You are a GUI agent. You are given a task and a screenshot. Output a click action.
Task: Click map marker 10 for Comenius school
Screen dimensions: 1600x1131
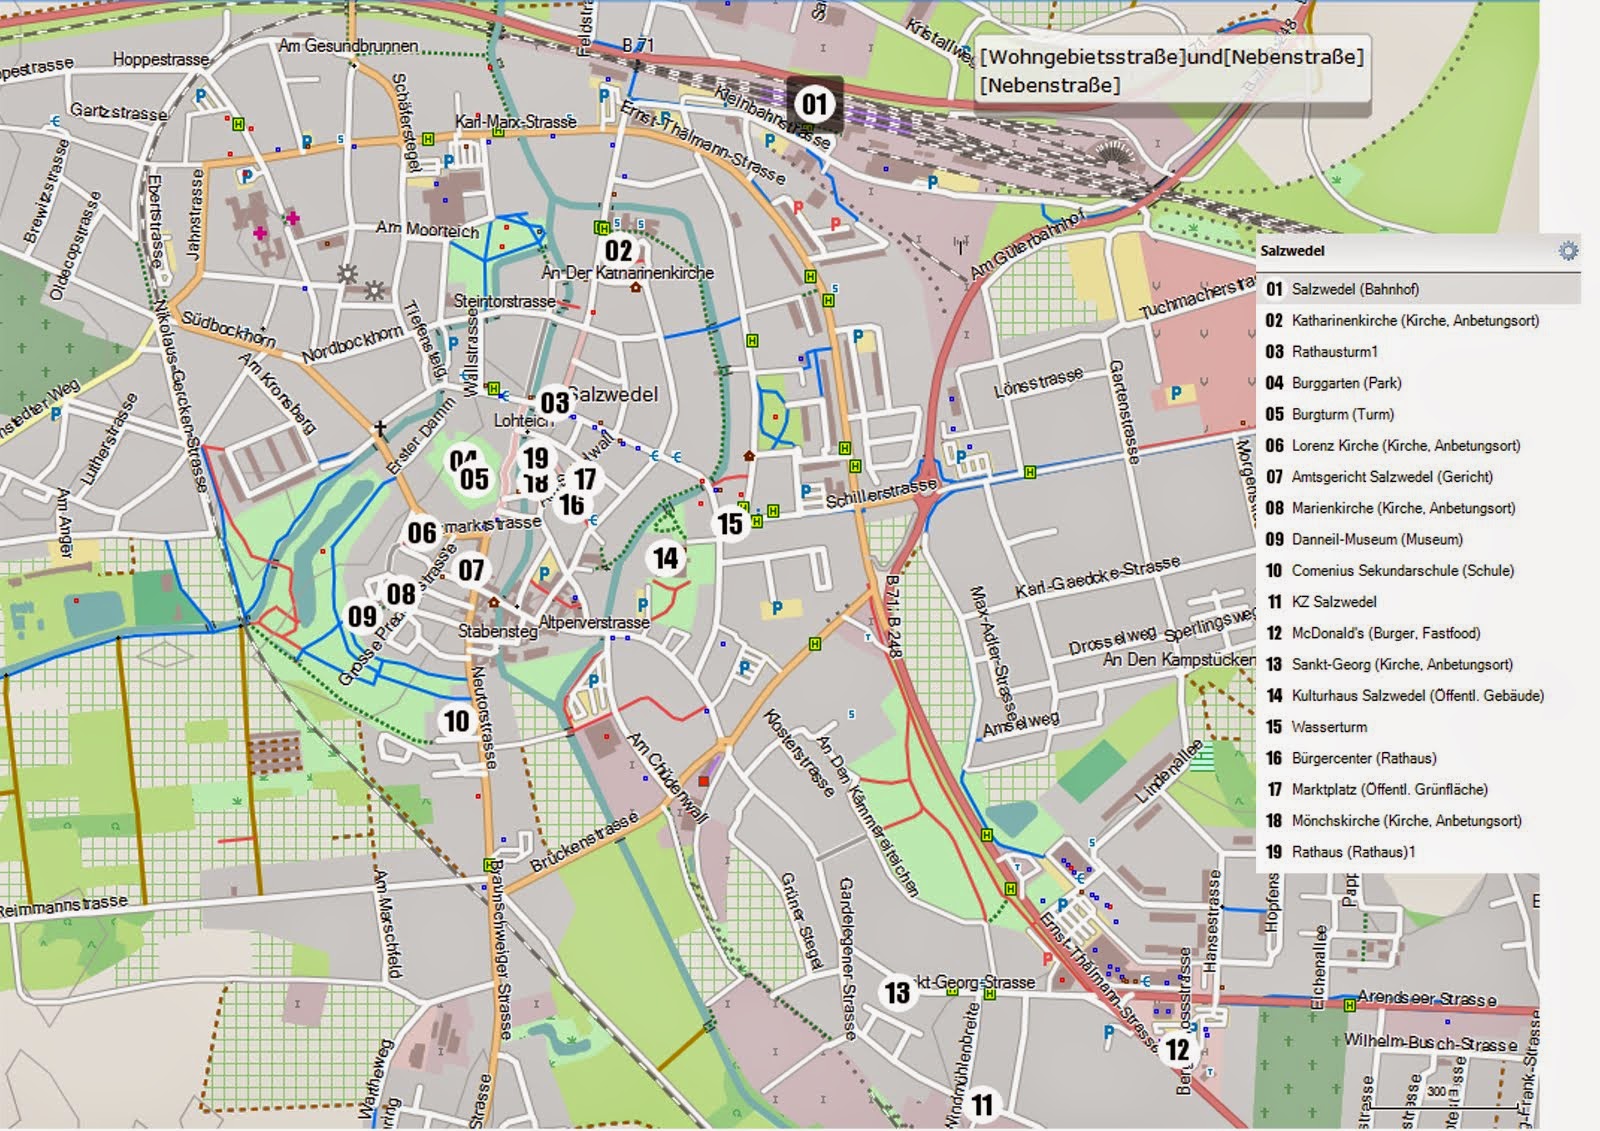tap(457, 721)
